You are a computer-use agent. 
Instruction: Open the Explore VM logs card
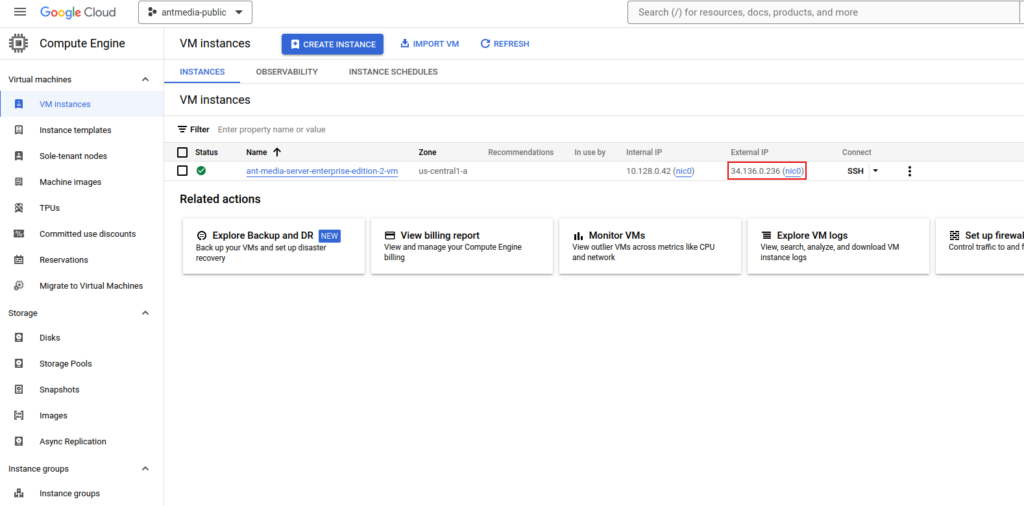point(838,246)
